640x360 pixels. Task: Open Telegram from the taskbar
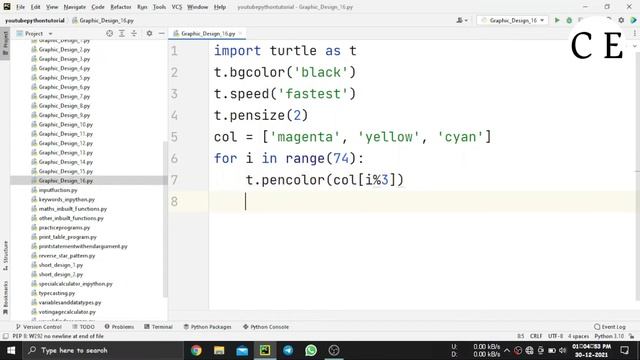[288, 350]
